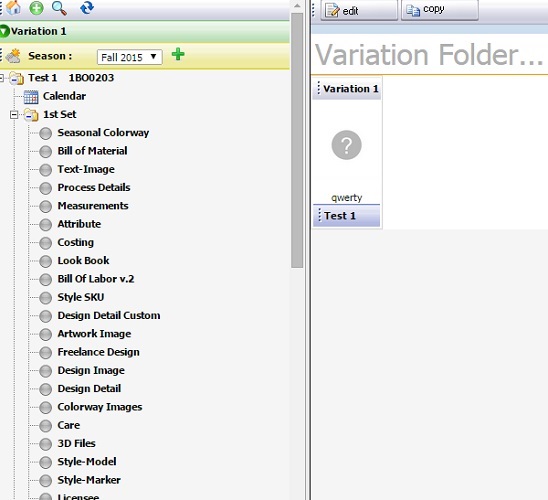Select the Bill of Material status circle
The width and height of the screenshot is (548, 500).
coord(45,151)
